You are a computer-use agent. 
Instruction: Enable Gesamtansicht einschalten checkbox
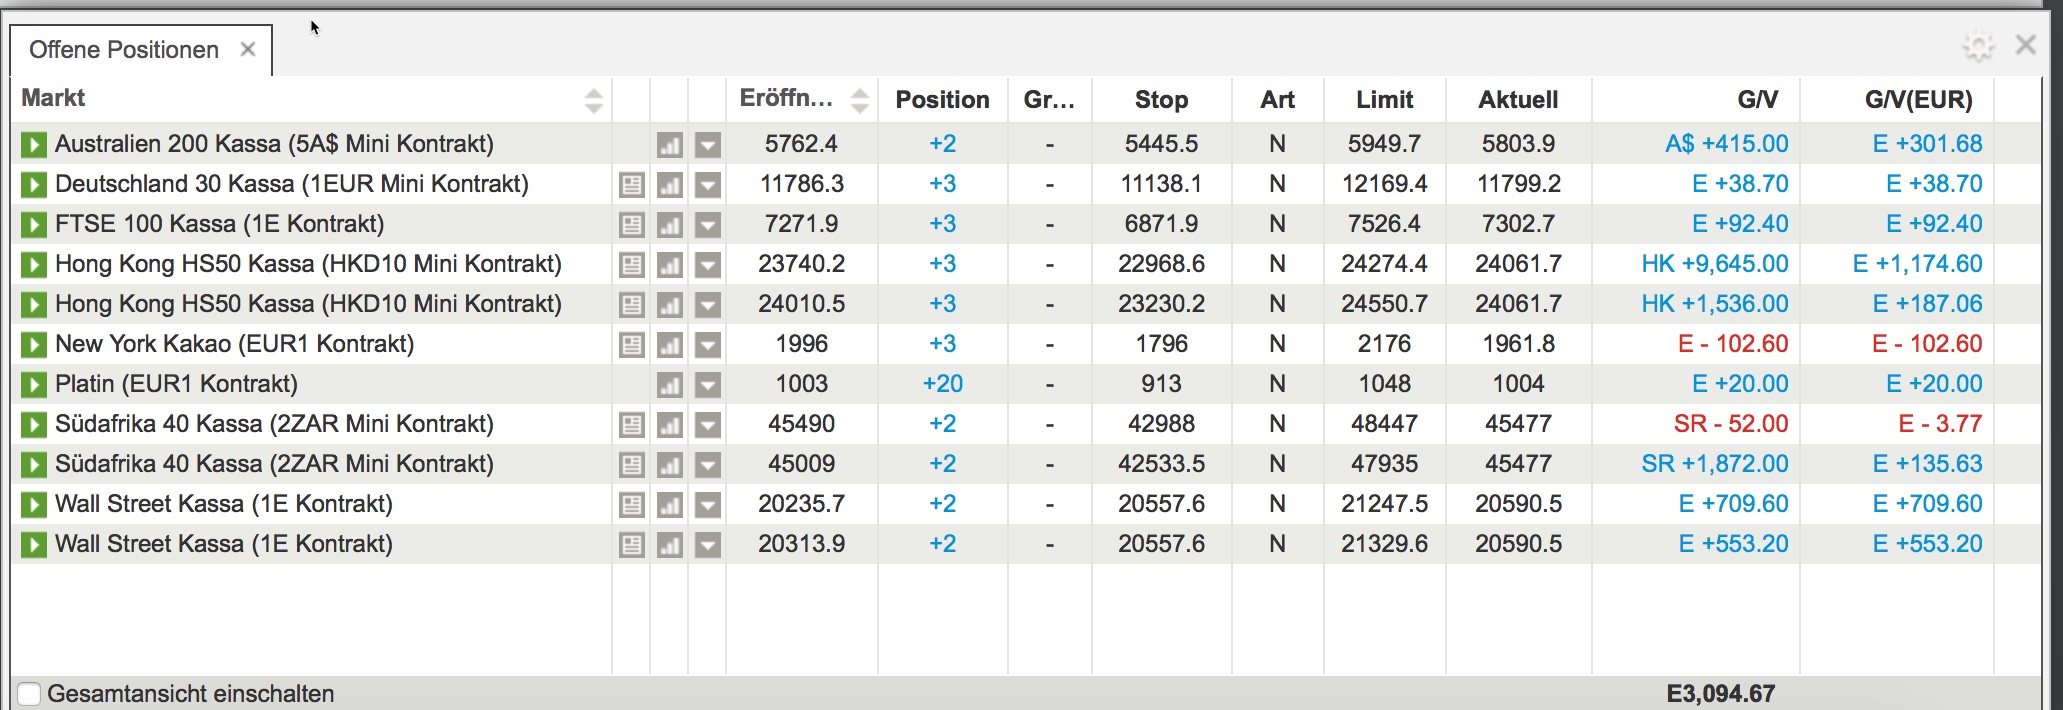(x=29, y=694)
